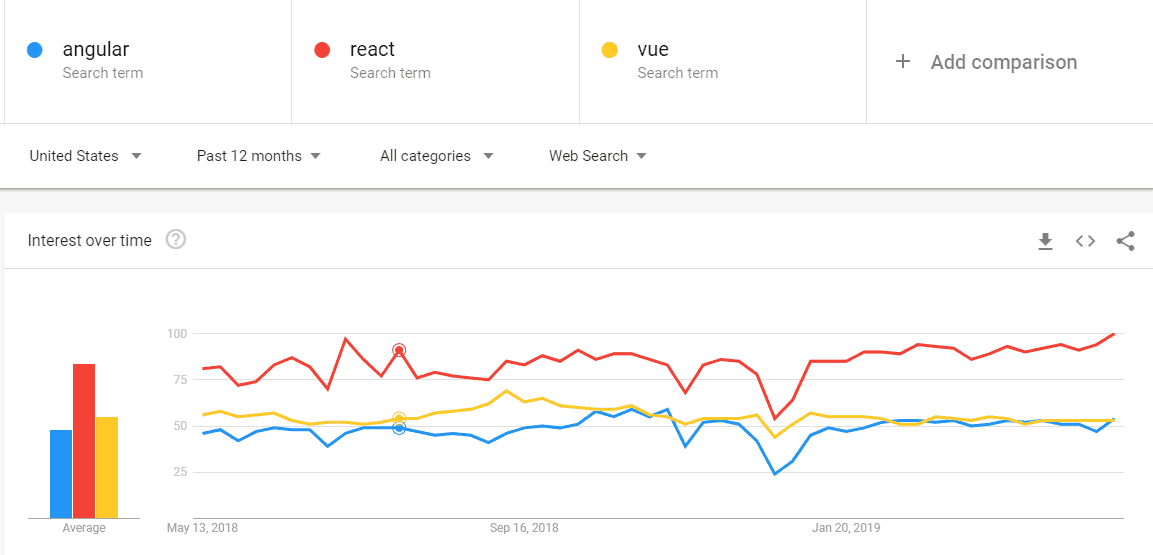Expand the Past 12 months time range
The height and width of the screenshot is (555, 1153).
click(258, 156)
